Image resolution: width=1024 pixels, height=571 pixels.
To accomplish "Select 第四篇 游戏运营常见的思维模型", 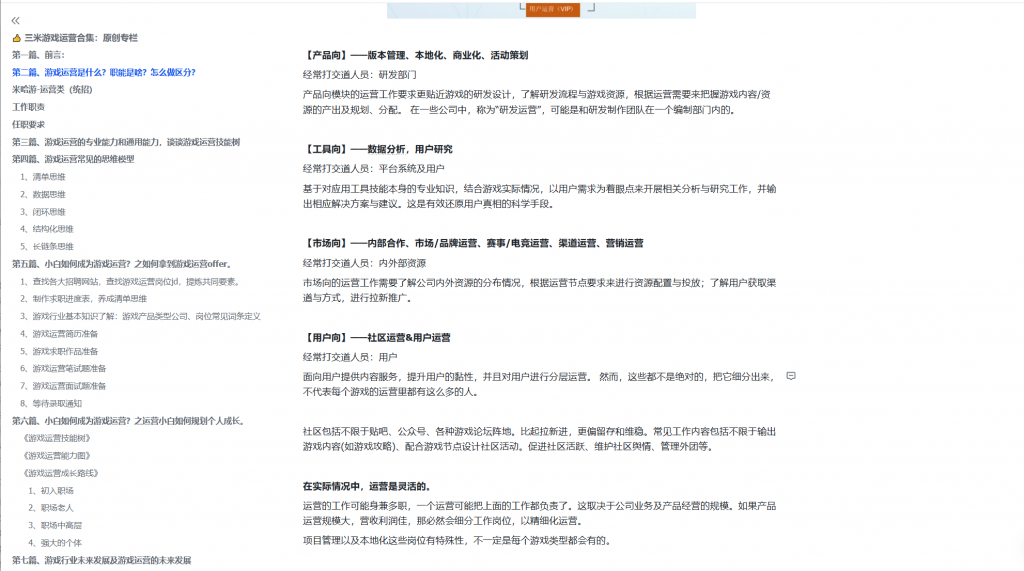I will click(x=73, y=159).
